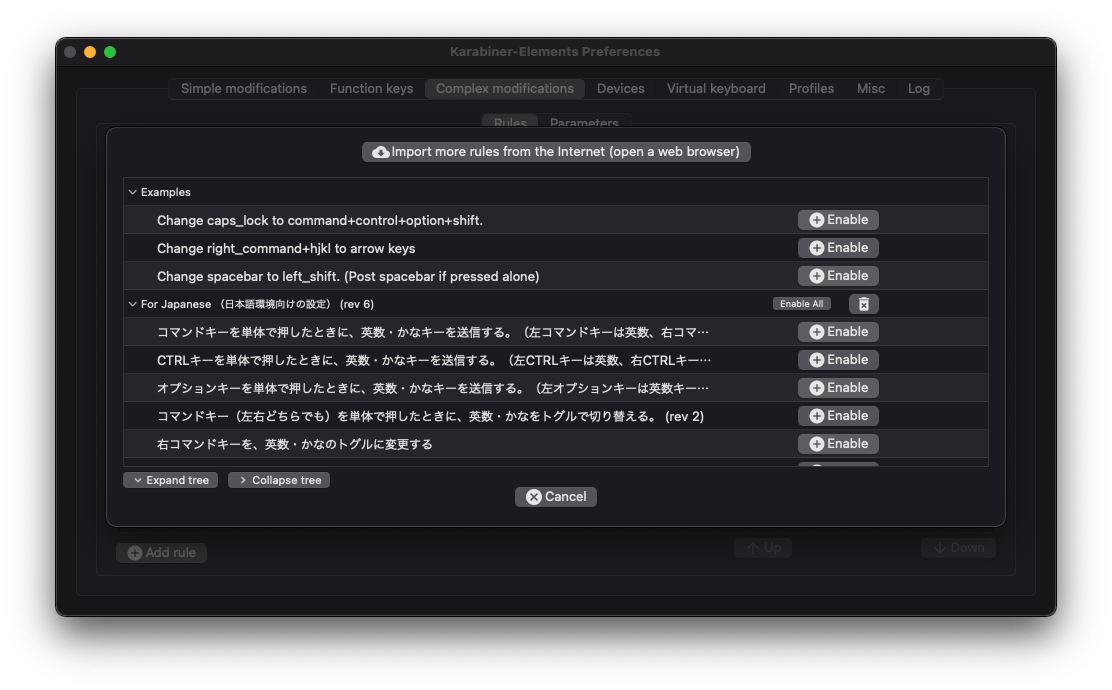Click plus icon for オプションキーを単体で rule
Image resolution: width=1112 pixels, height=690 pixels.
point(817,388)
